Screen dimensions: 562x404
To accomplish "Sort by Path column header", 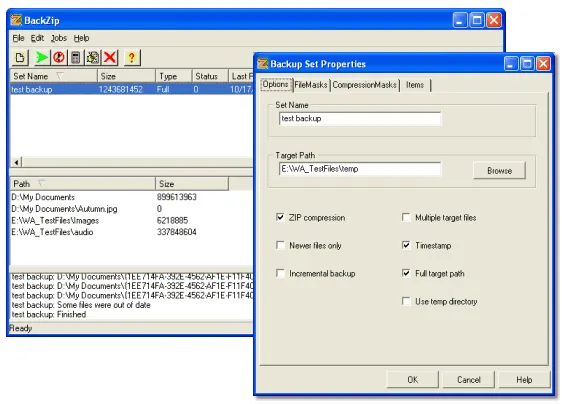I will 83,184.
